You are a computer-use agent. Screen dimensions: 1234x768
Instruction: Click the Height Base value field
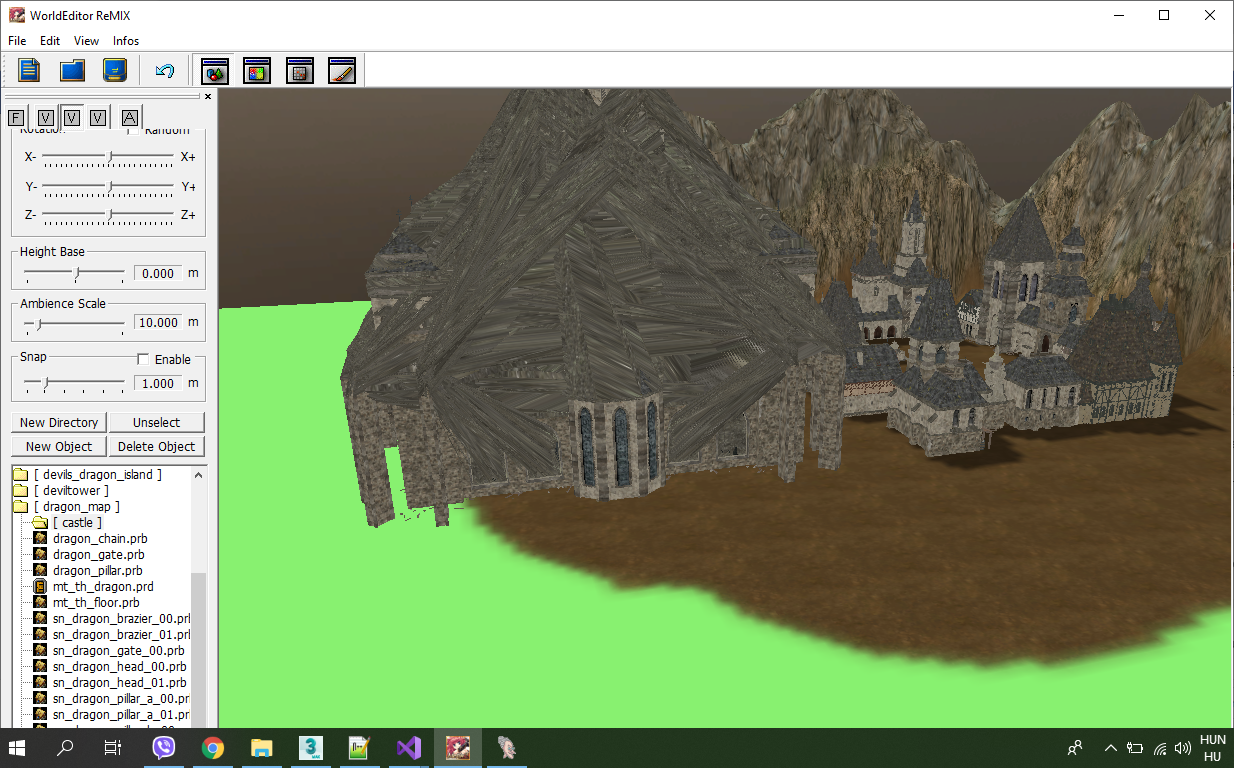pos(158,273)
